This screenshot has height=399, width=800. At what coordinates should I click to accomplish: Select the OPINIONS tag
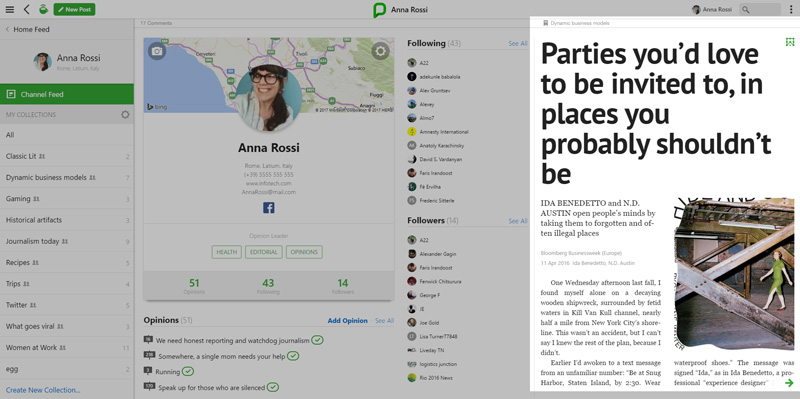(304, 252)
